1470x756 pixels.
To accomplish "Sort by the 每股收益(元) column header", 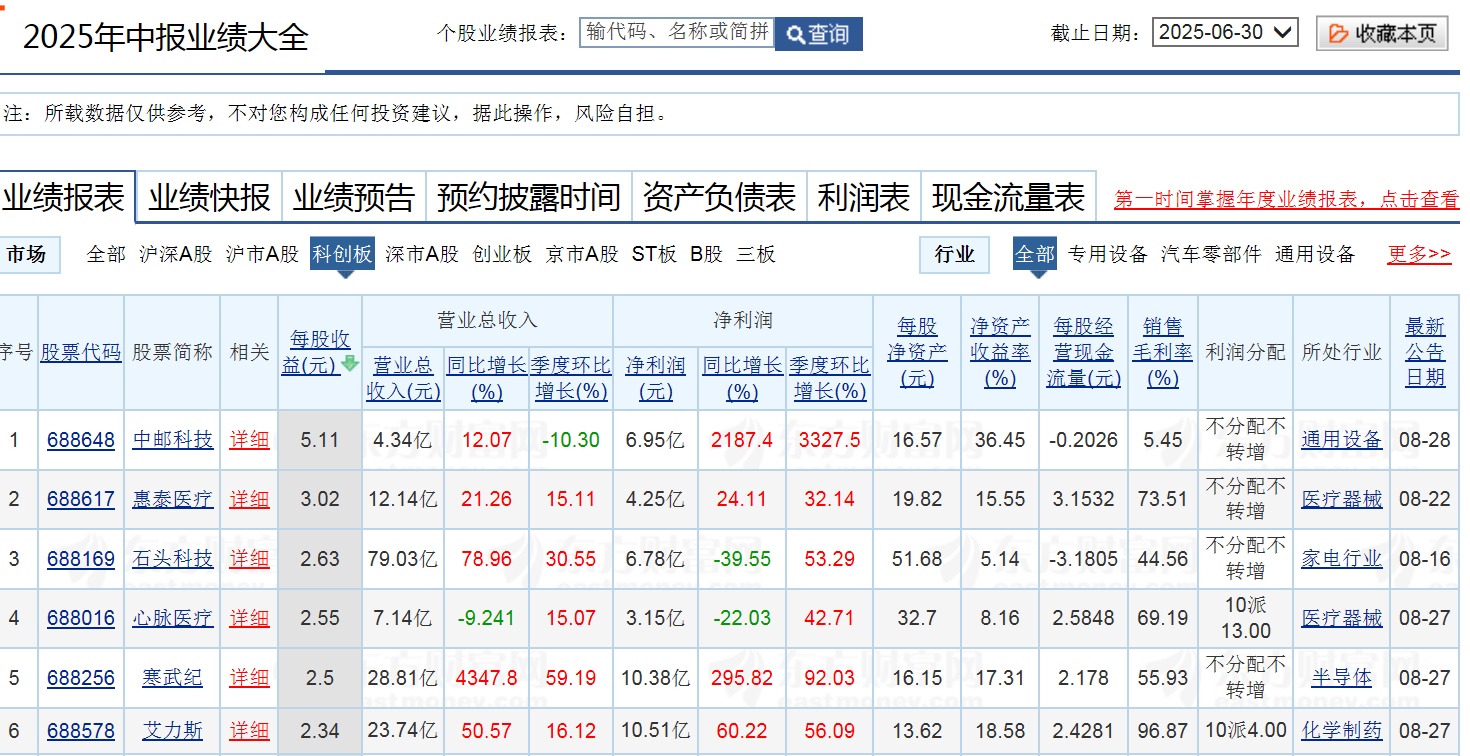I will 314,352.
